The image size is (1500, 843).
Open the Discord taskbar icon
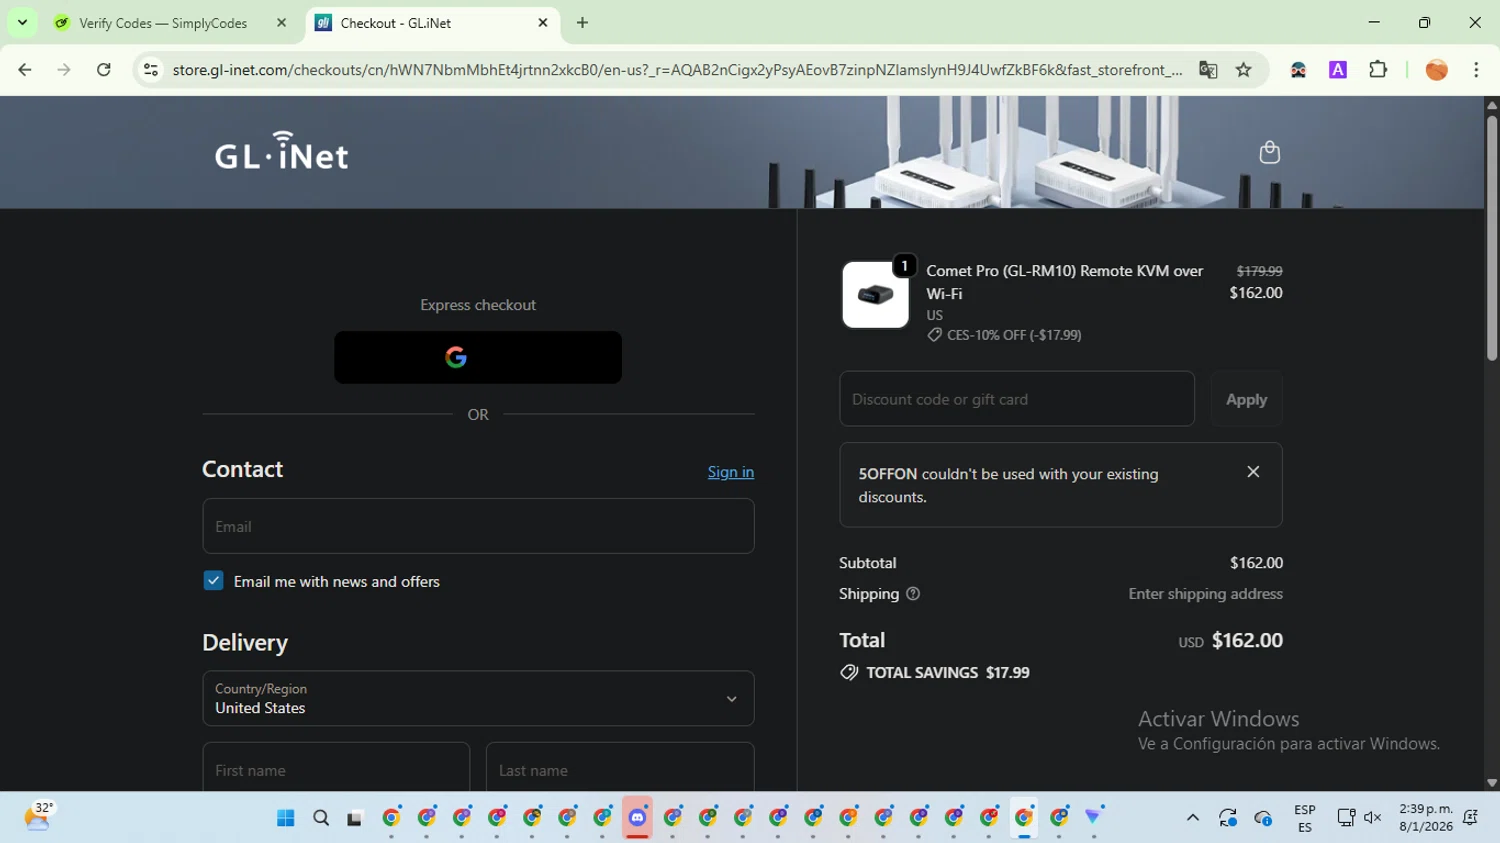click(x=637, y=818)
